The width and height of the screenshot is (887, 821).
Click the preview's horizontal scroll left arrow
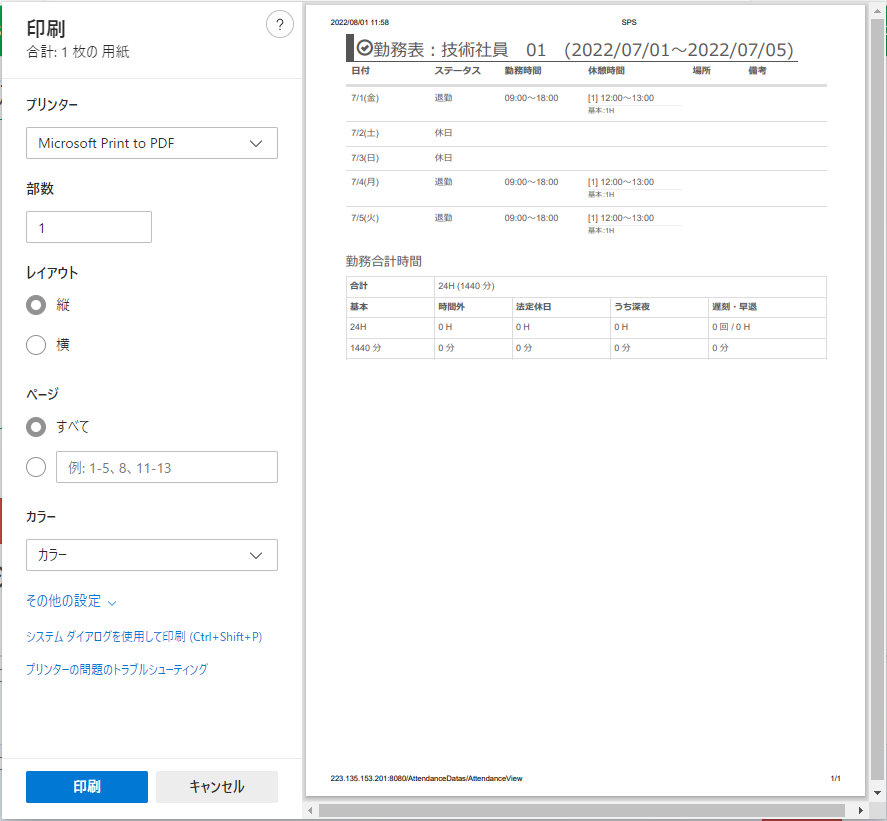311,809
